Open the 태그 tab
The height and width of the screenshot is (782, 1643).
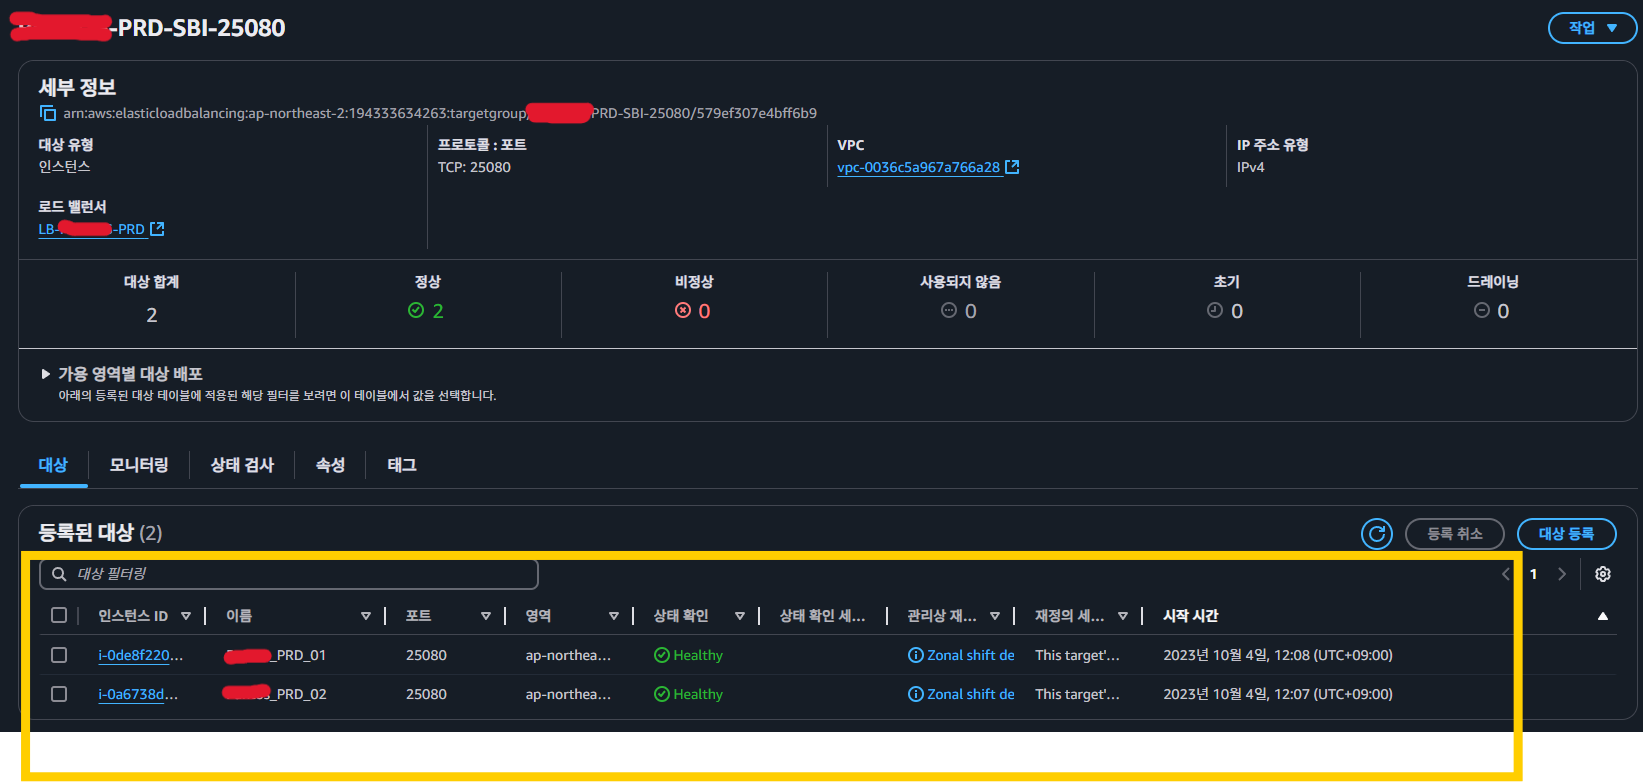pyautogui.click(x=402, y=465)
